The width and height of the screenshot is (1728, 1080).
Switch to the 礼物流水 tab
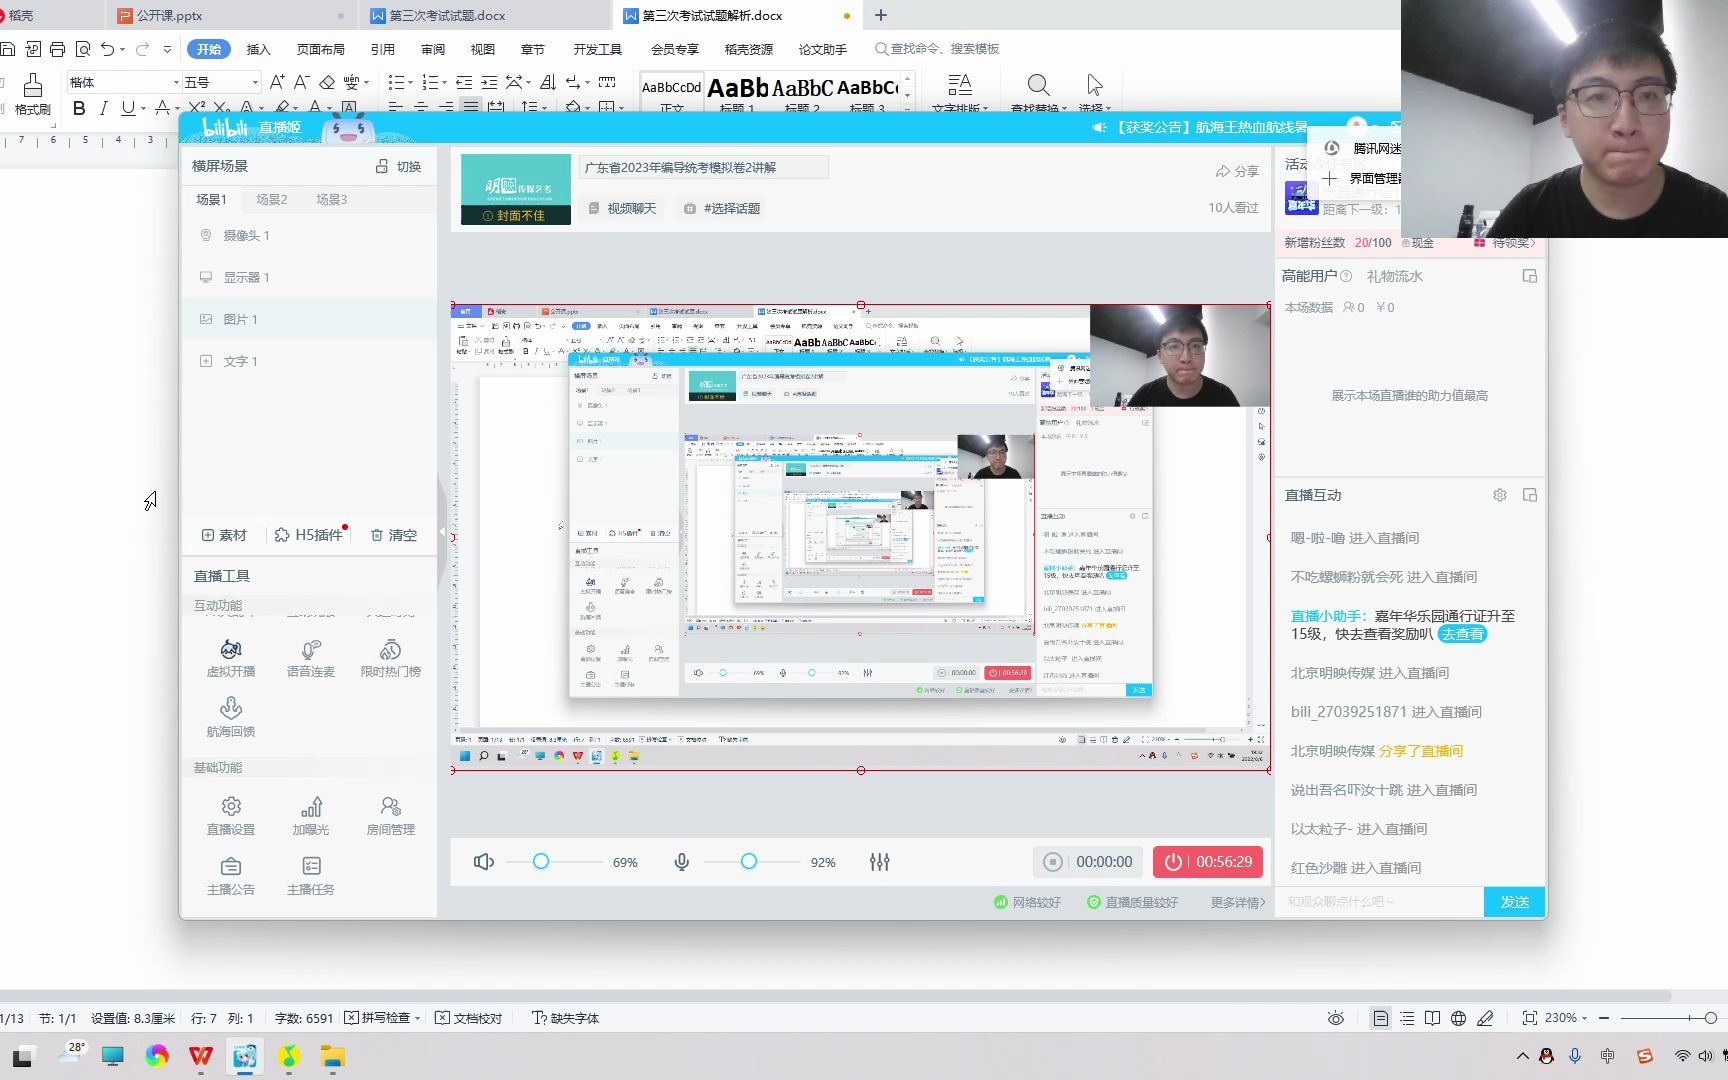1394,276
